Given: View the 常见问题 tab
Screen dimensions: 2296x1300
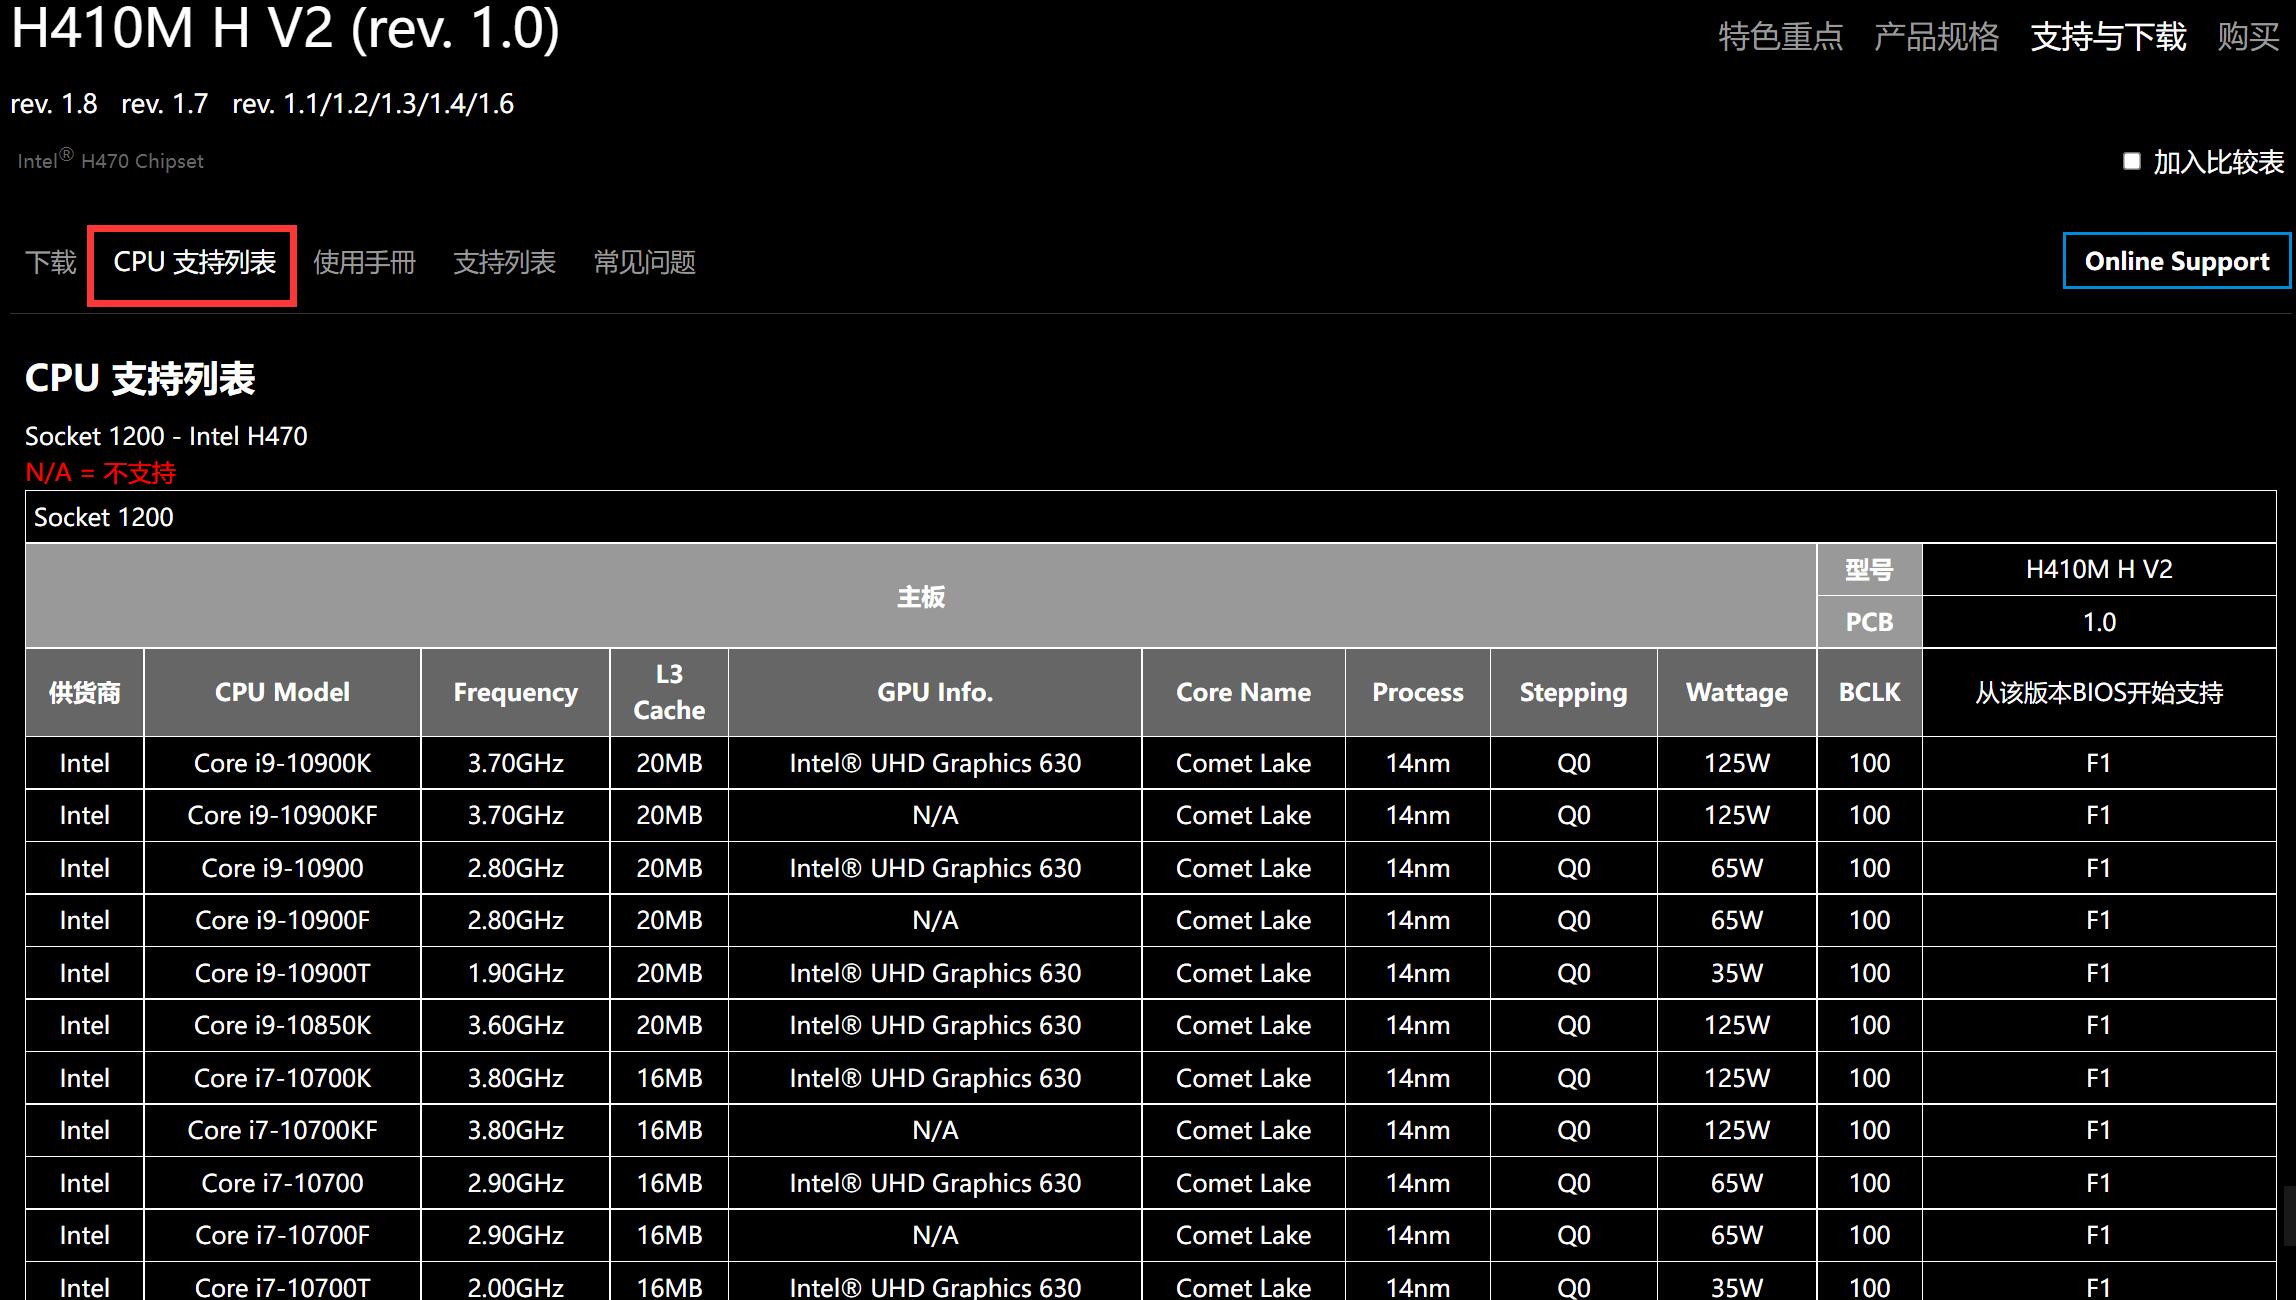Looking at the screenshot, I should tap(644, 261).
